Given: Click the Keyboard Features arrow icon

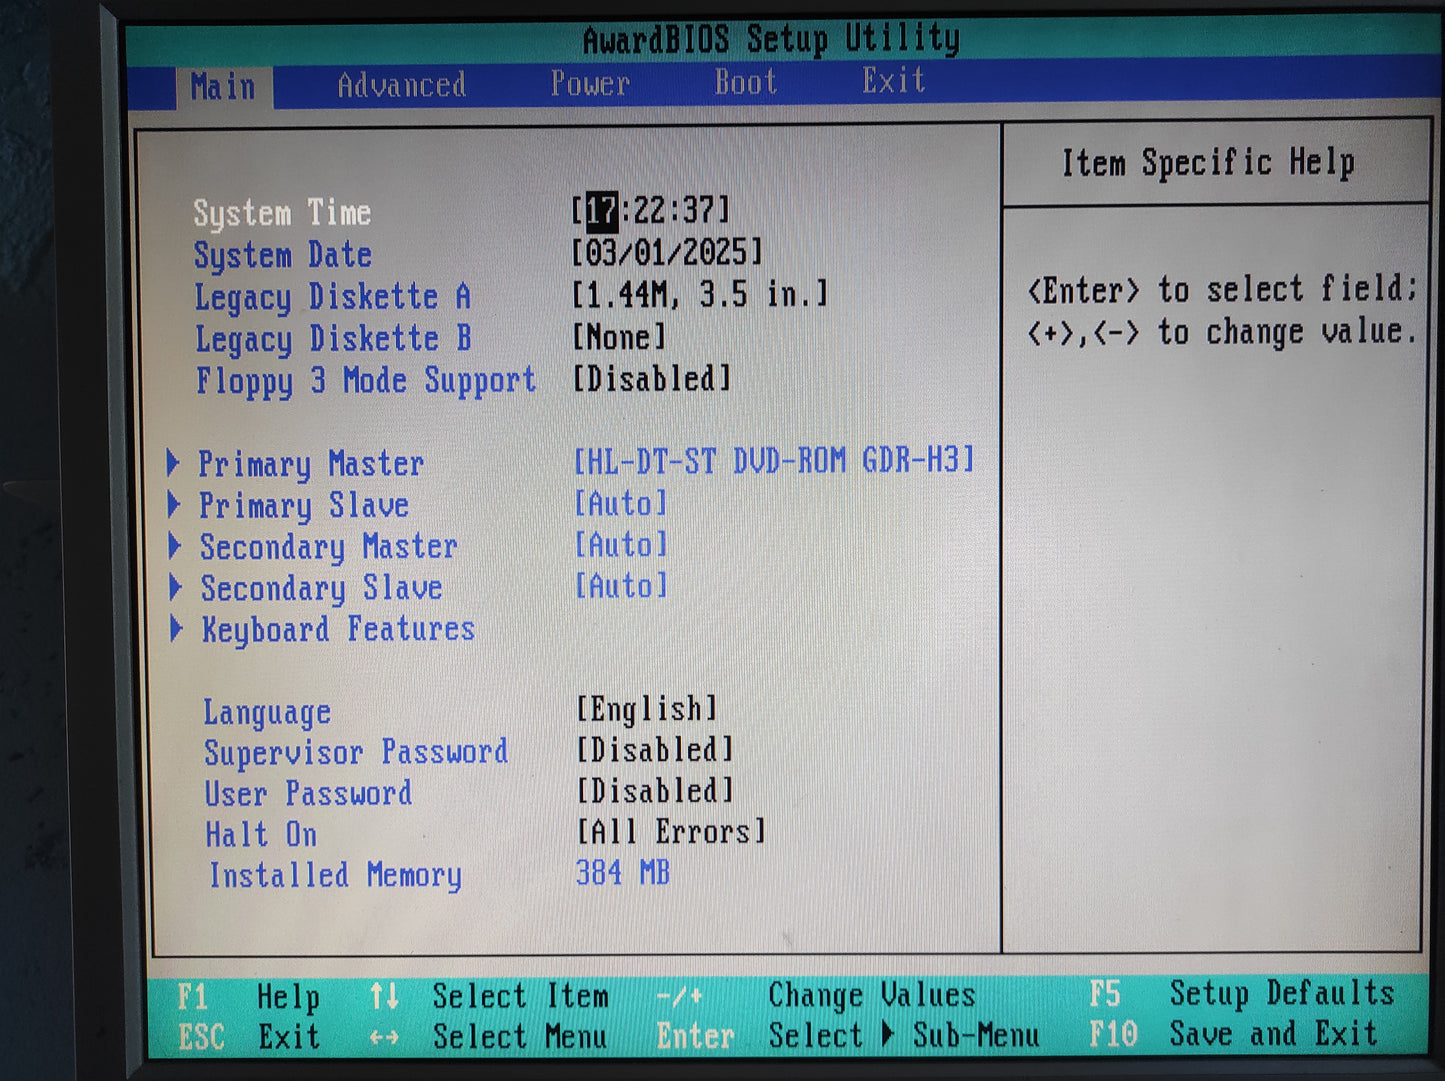Looking at the screenshot, I should click(x=177, y=629).
